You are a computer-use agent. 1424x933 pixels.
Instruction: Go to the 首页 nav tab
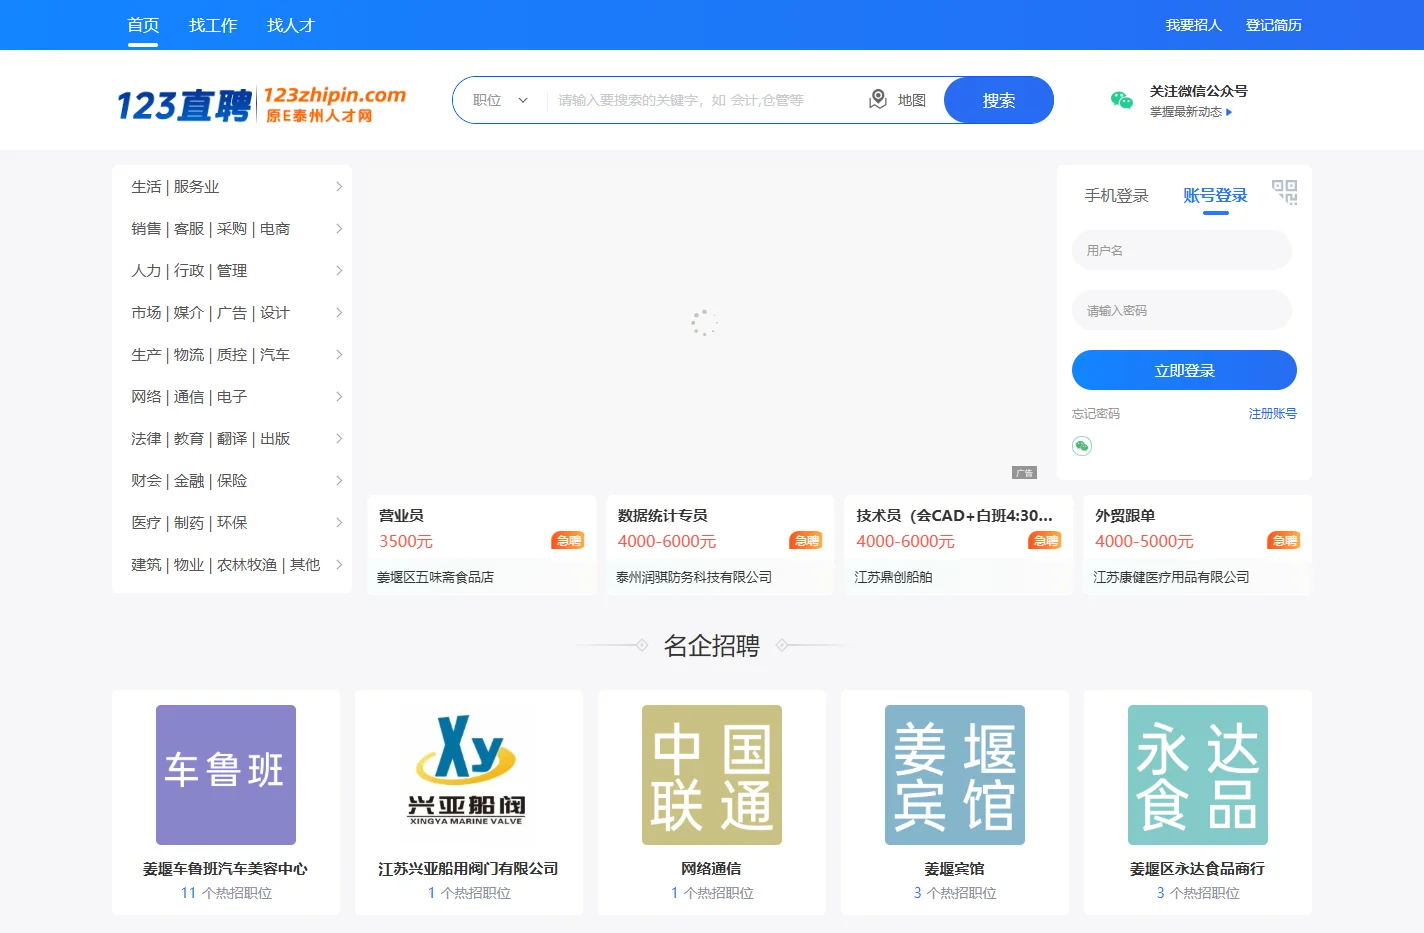(143, 25)
